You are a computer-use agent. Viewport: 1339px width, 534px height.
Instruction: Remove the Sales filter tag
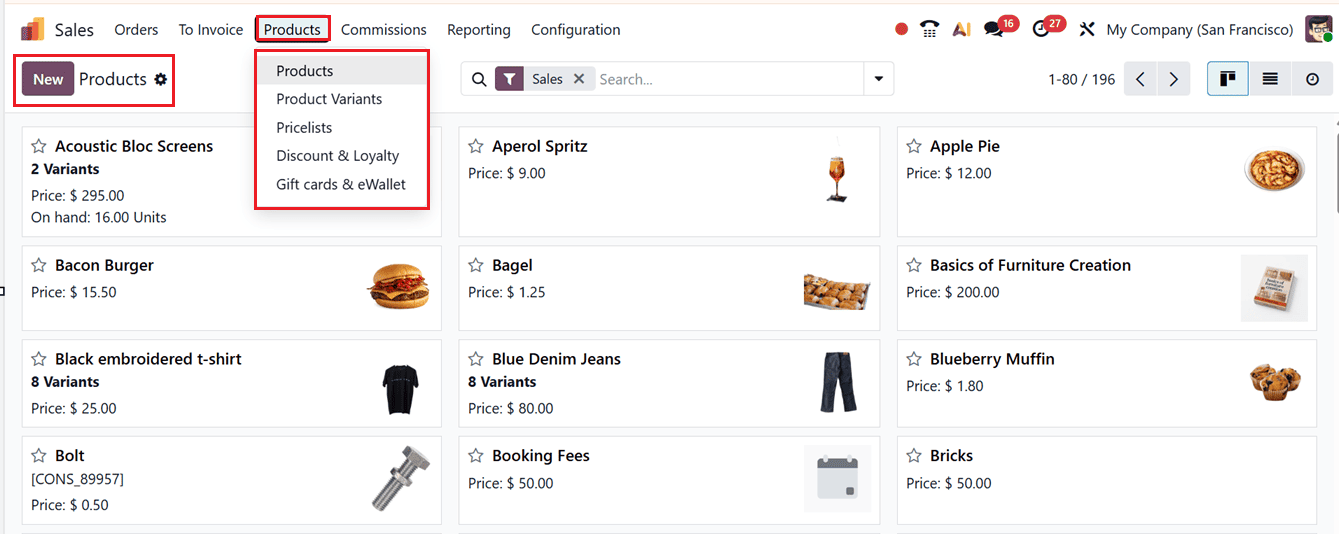579,79
